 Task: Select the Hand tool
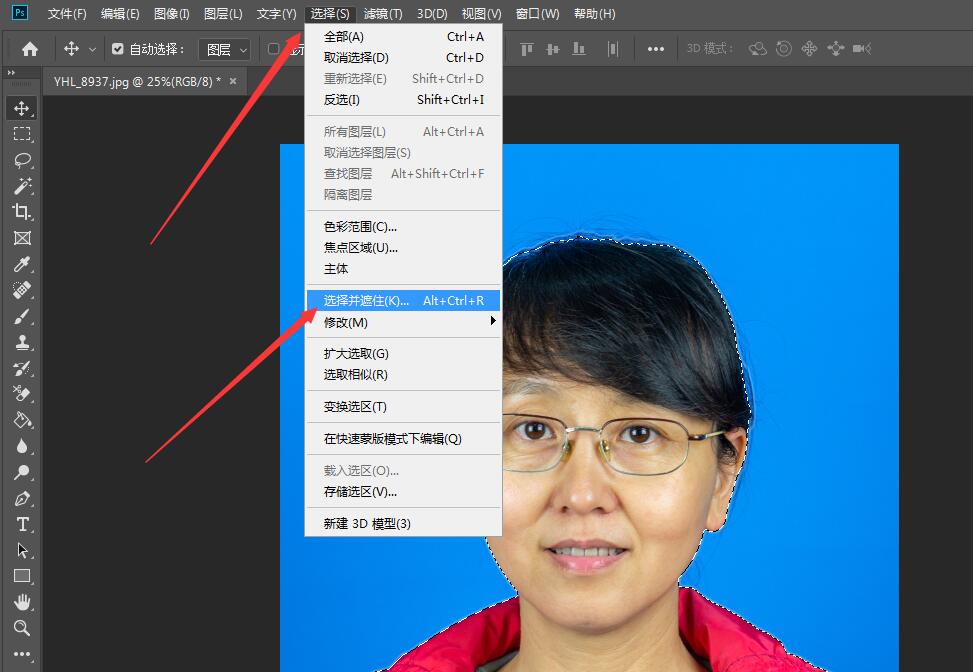coord(22,602)
